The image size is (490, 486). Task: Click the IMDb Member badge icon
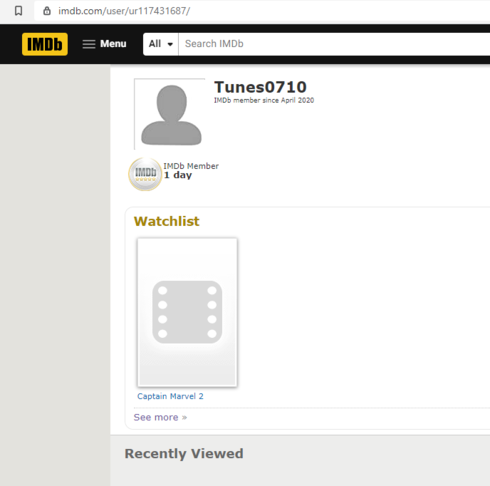(145, 174)
